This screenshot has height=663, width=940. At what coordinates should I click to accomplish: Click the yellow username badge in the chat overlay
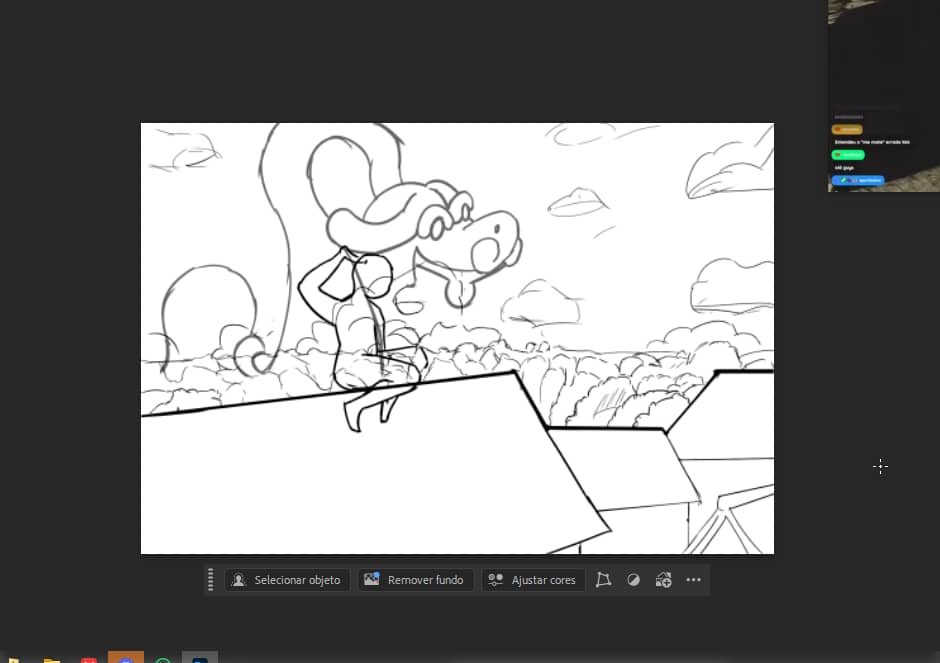(847, 129)
